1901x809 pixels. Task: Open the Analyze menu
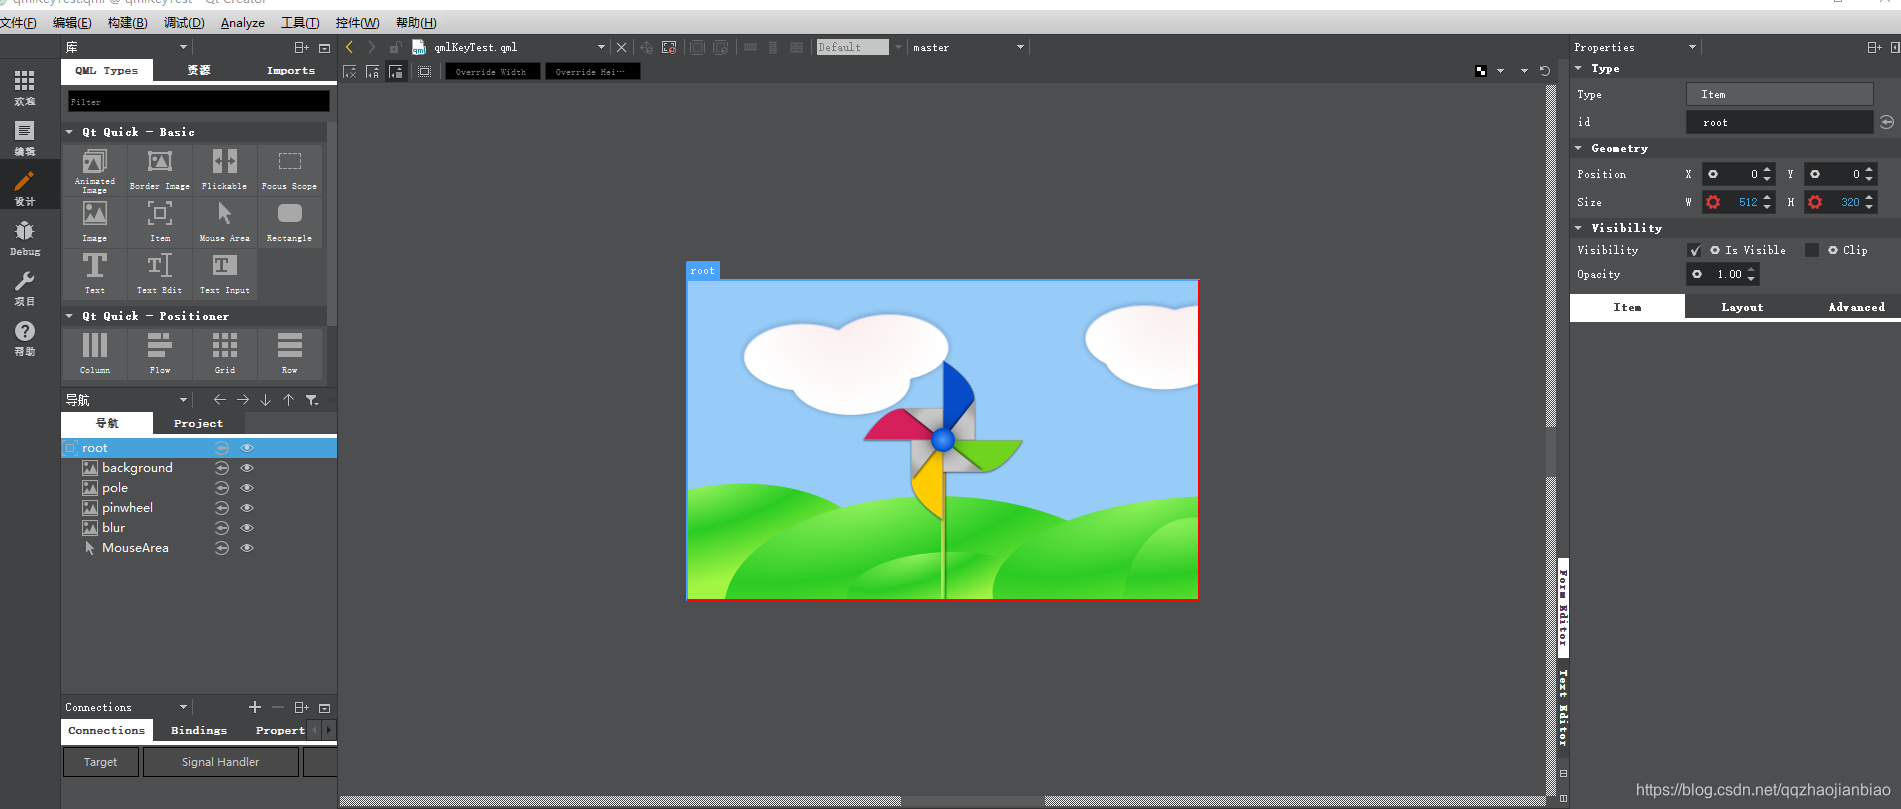pos(243,23)
